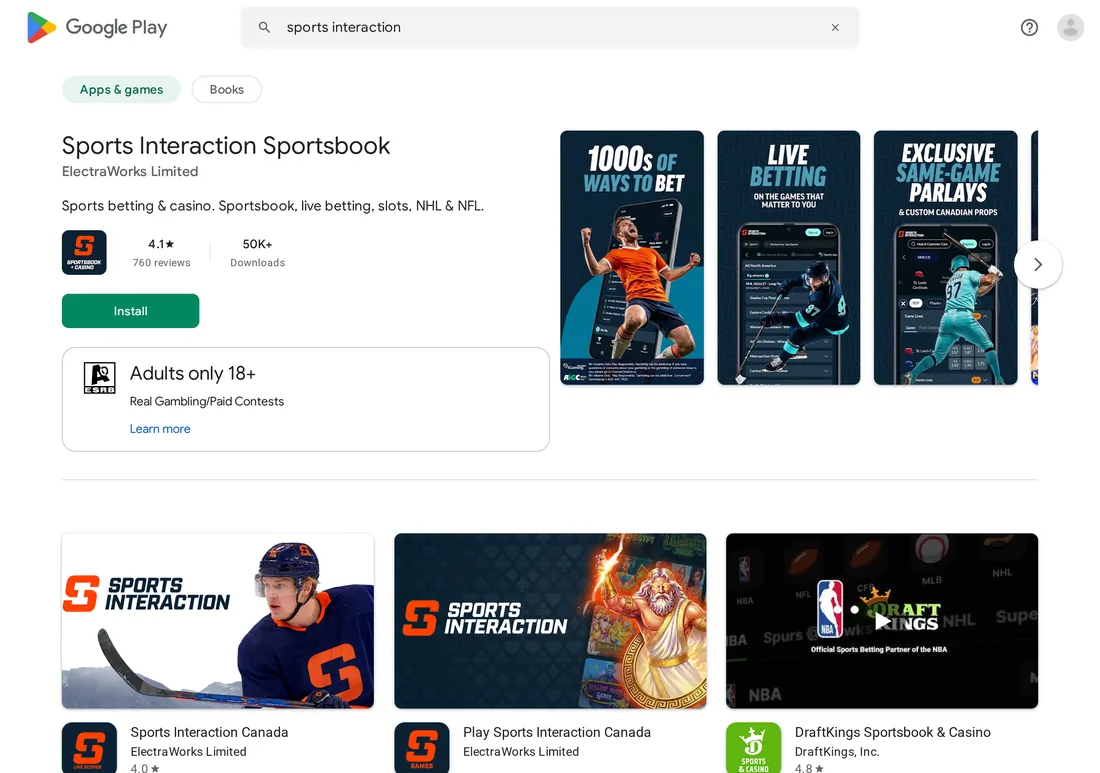Open the help center question mark icon

click(1029, 27)
